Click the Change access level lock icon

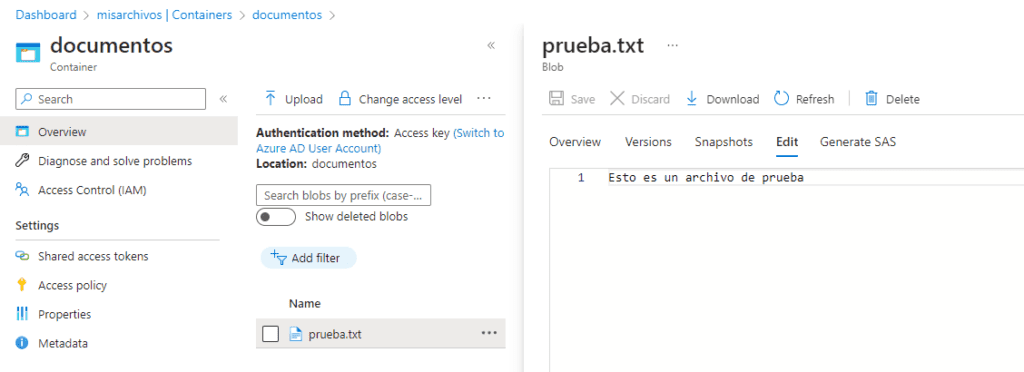coord(344,99)
